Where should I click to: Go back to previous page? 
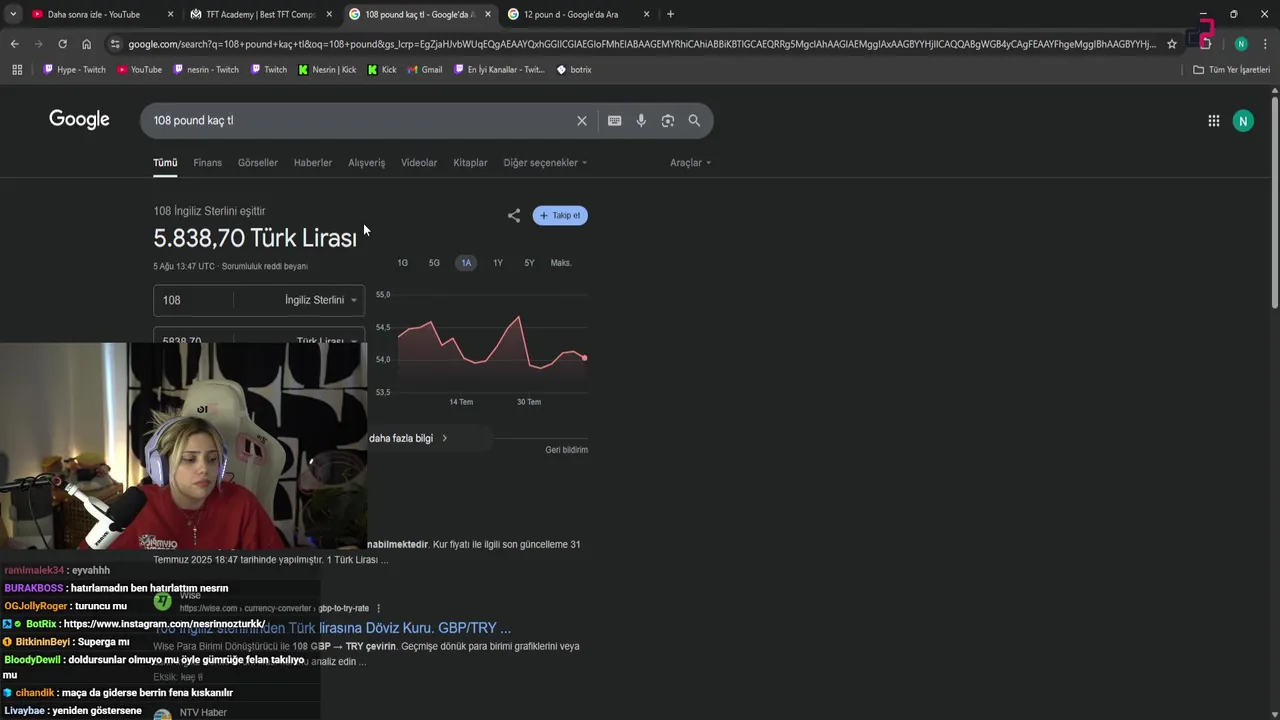(14, 44)
